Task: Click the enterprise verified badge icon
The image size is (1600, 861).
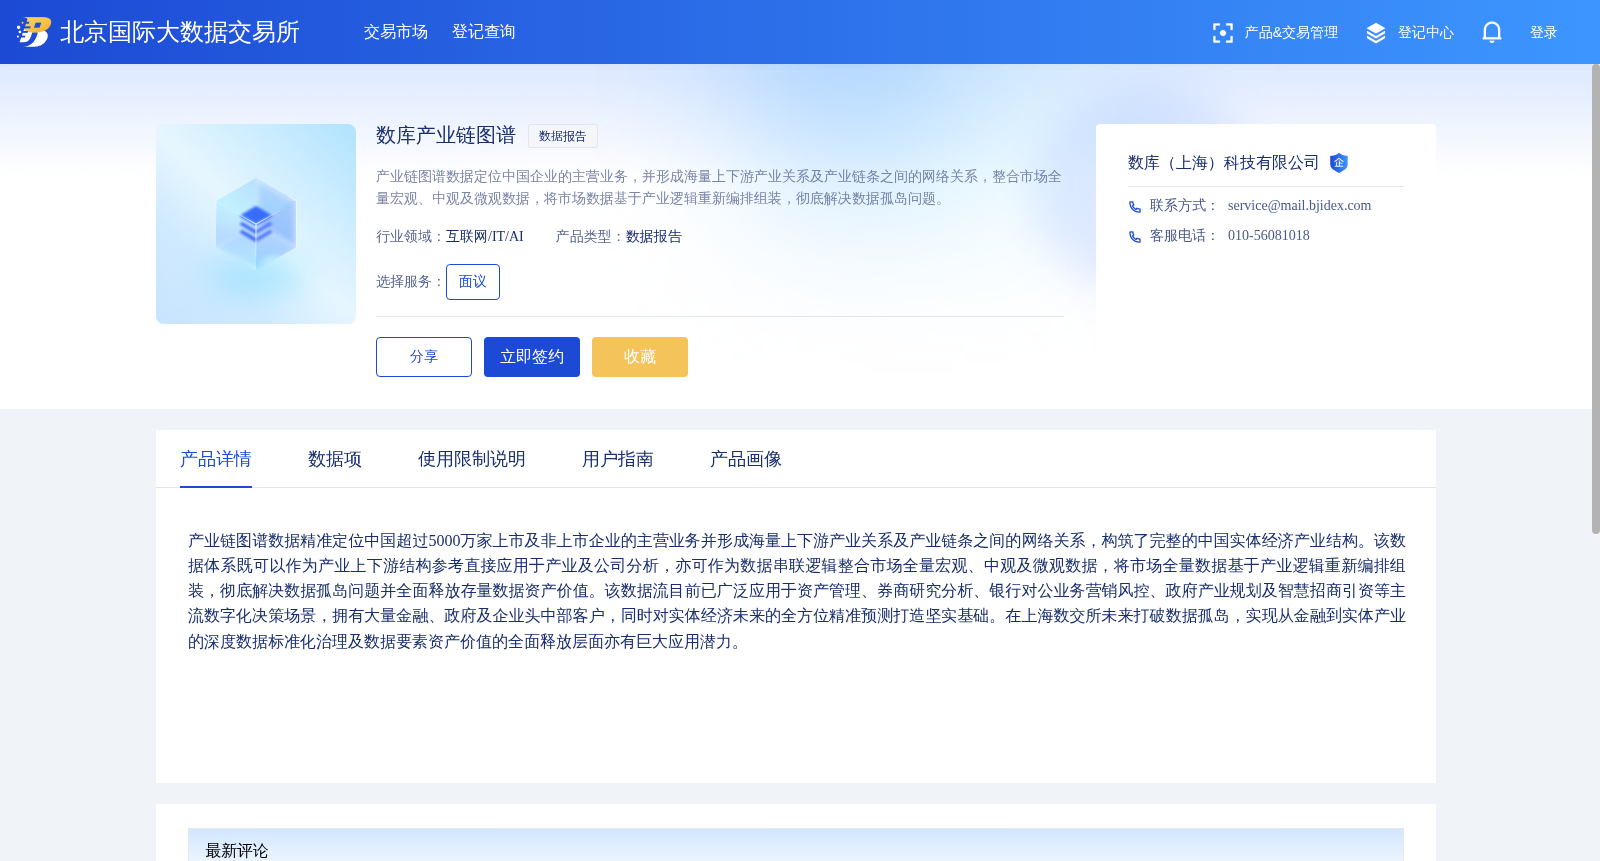Action: [1339, 163]
